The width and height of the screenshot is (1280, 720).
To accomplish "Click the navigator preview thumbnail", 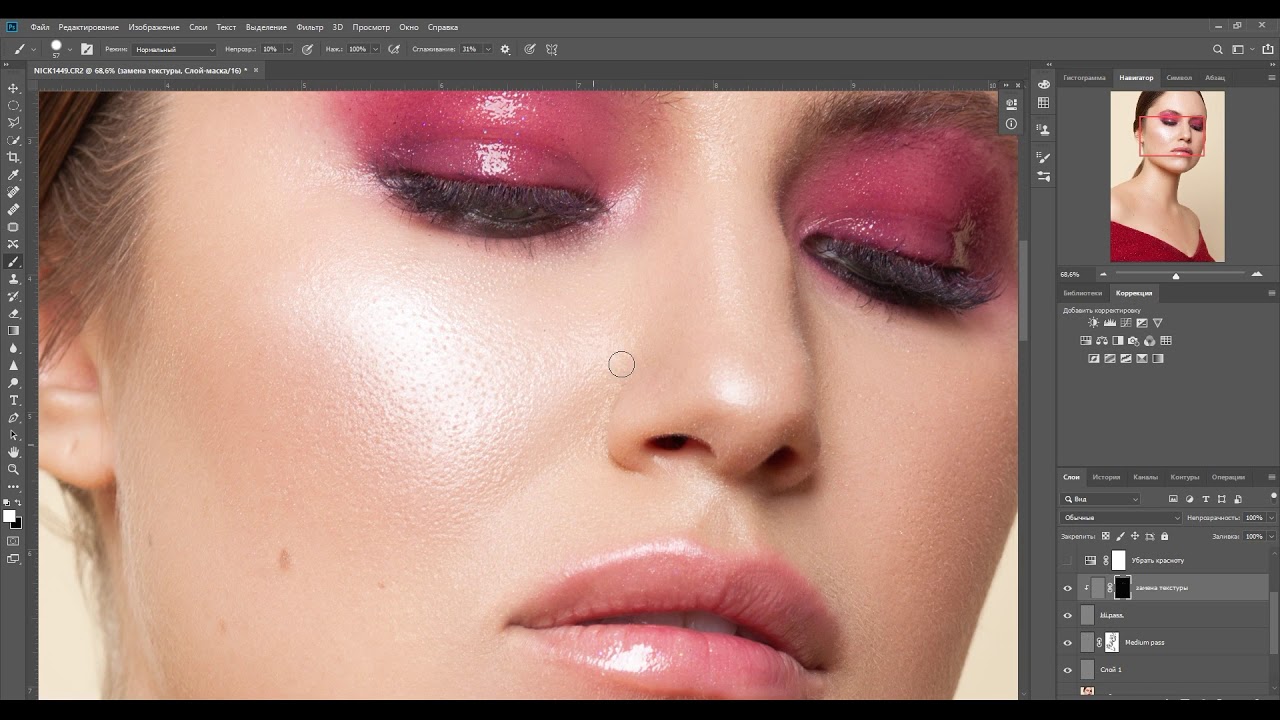I will [1167, 177].
